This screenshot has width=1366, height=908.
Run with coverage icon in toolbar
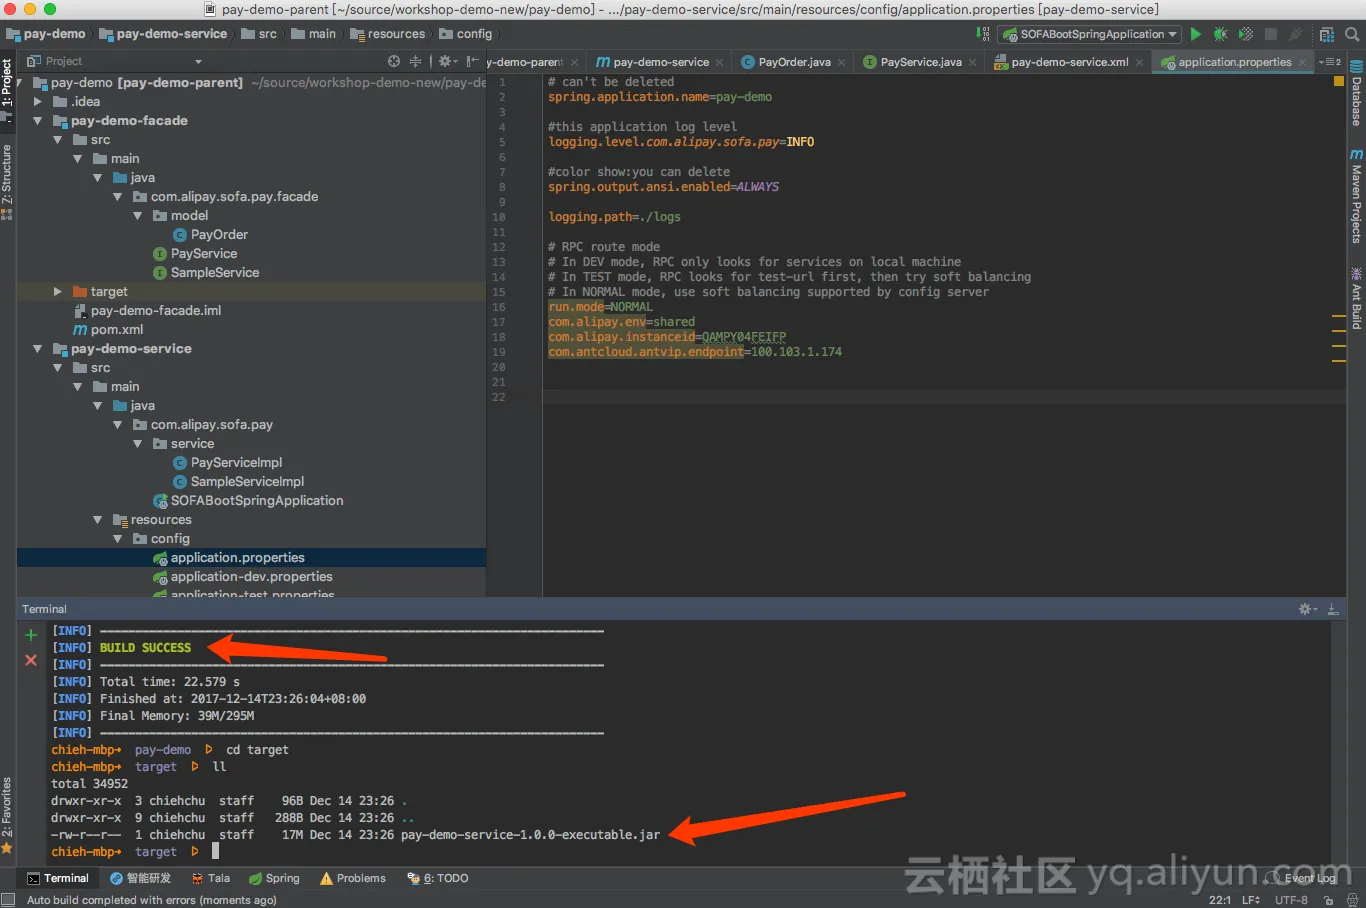tap(1246, 34)
